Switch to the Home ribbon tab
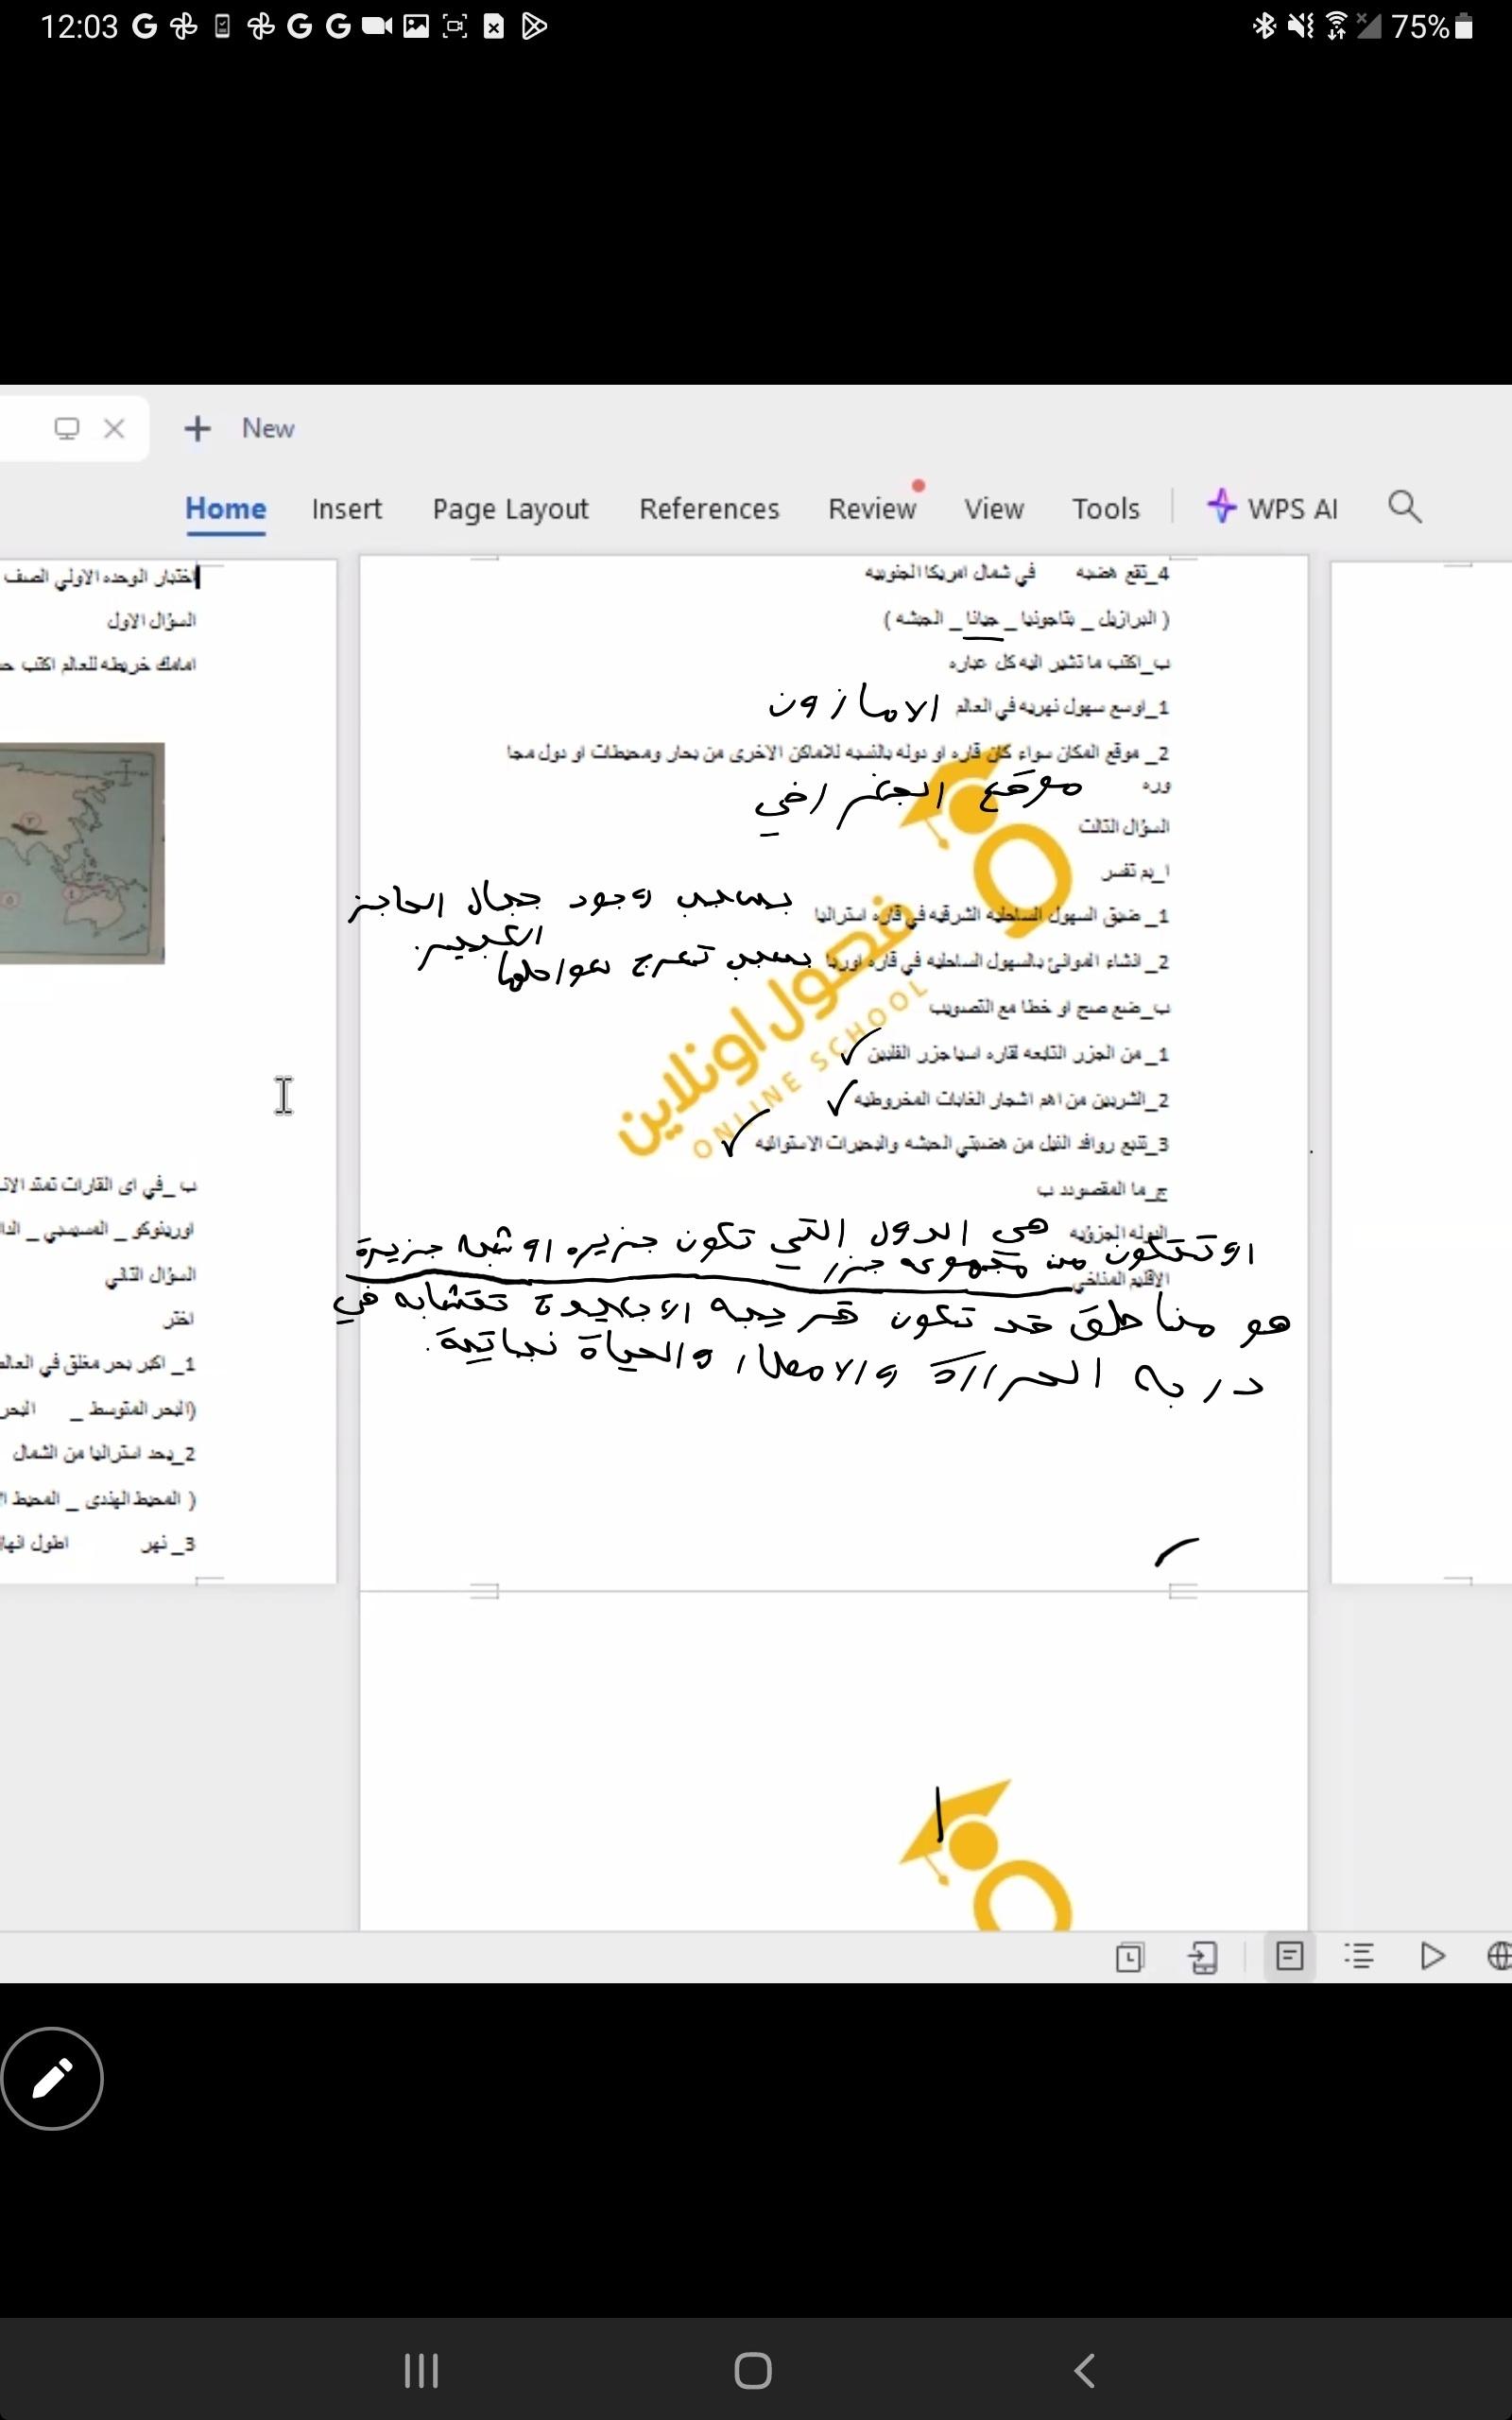1512x2420 pixels. click(225, 509)
